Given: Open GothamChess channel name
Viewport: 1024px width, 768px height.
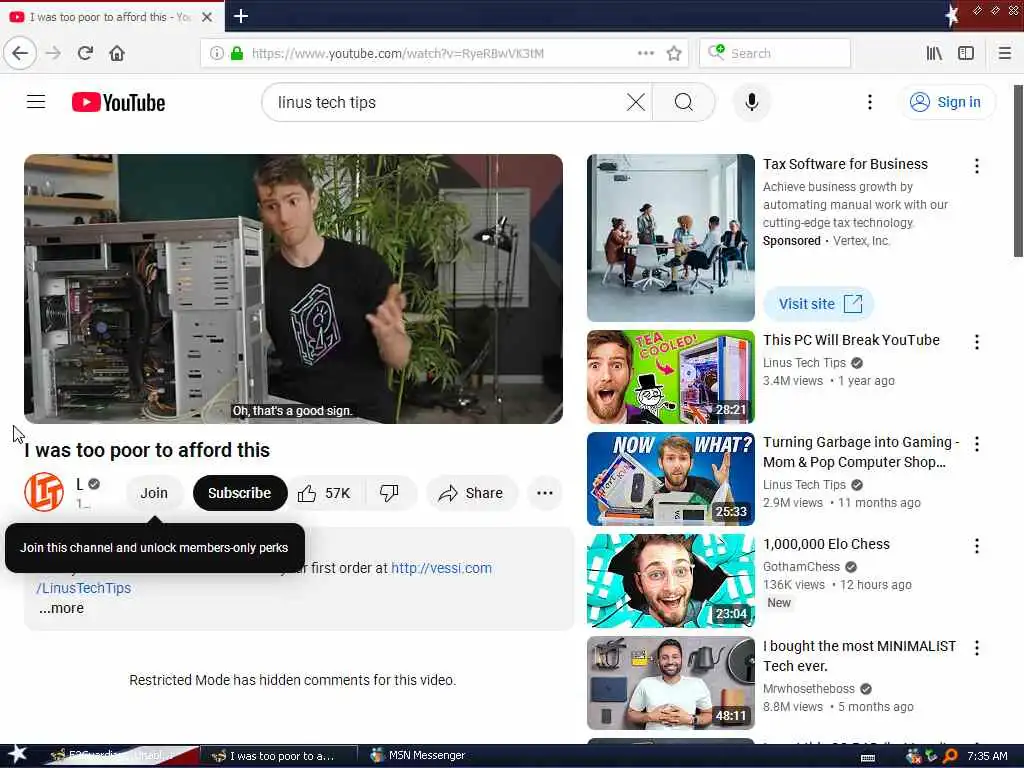Looking at the screenshot, I should (801, 566).
